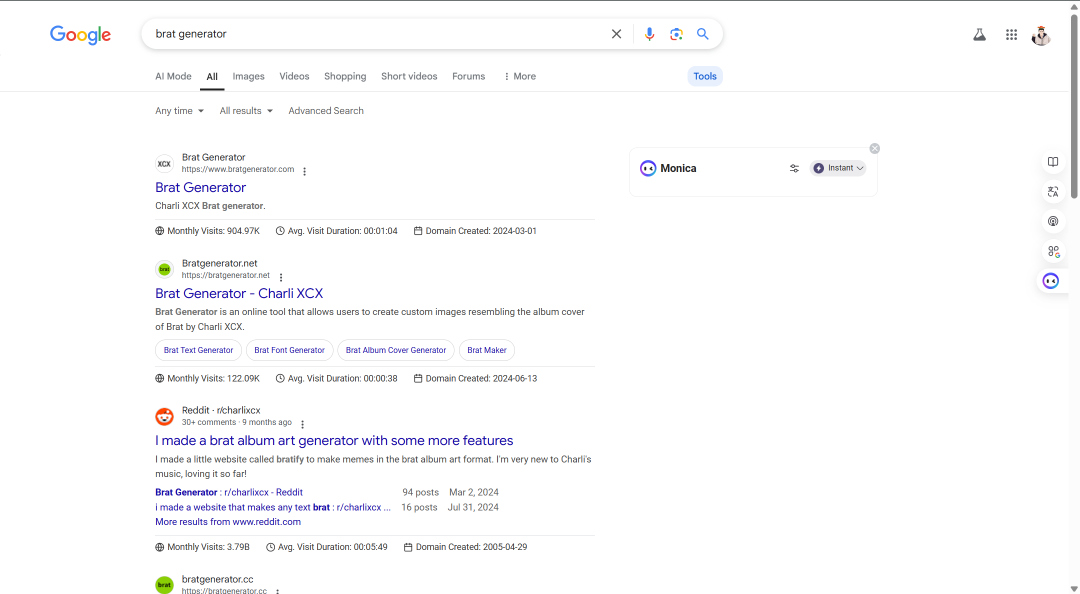Click the Brat Text Generator chip
The image size is (1080, 594).
point(198,350)
